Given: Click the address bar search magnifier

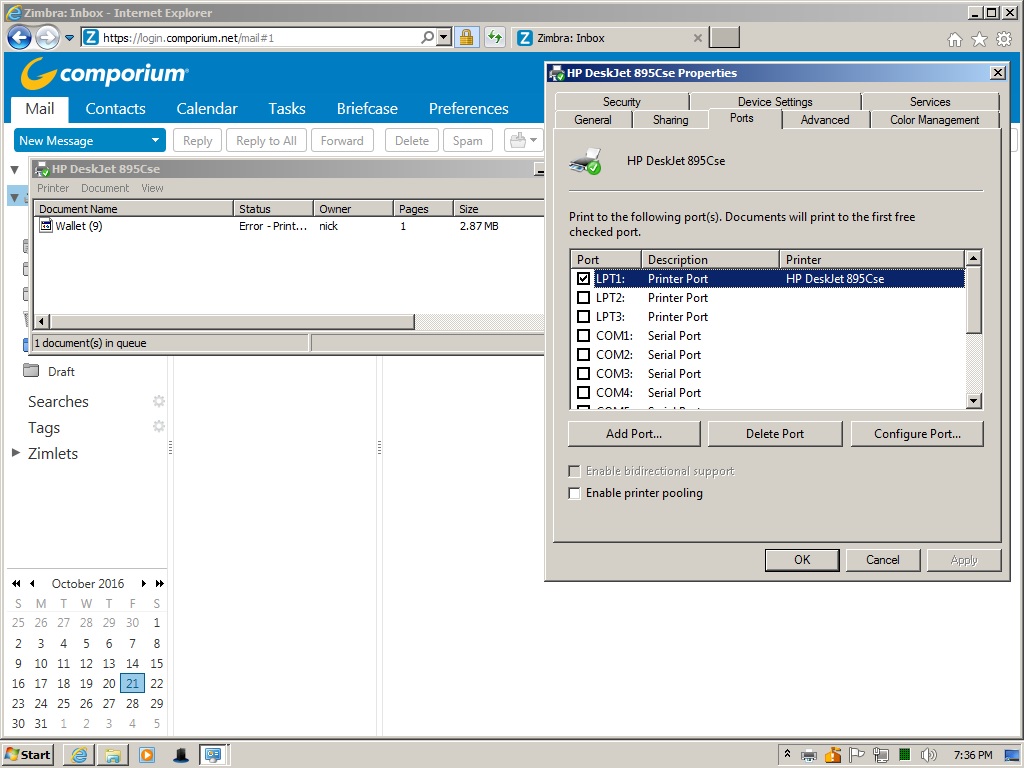Looking at the screenshot, I should click(427, 37).
